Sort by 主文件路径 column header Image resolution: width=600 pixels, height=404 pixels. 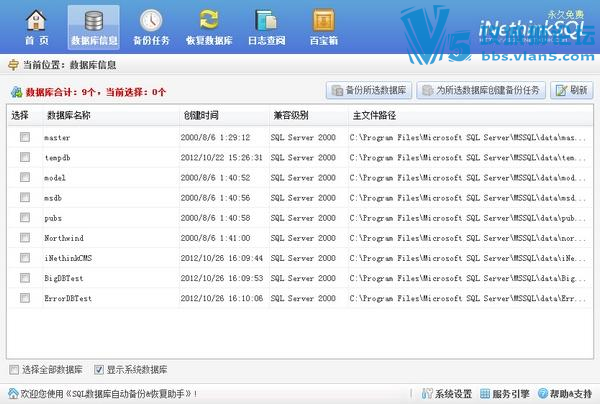coord(374,115)
